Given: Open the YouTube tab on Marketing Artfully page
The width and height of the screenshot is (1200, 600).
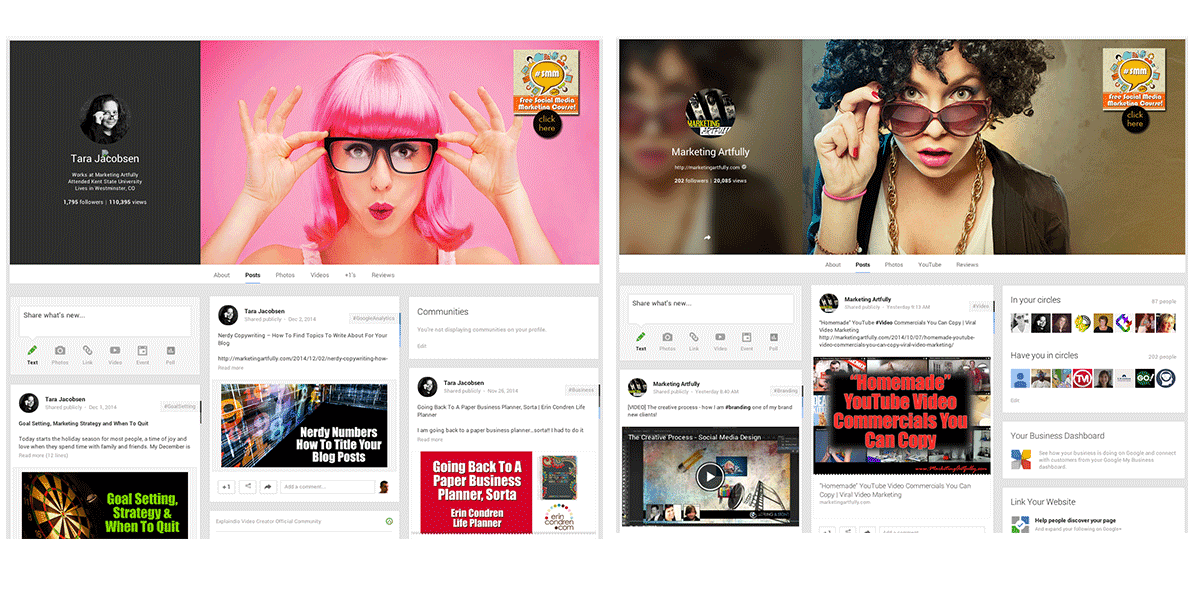Looking at the screenshot, I should pyautogui.click(x=930, y=265).
